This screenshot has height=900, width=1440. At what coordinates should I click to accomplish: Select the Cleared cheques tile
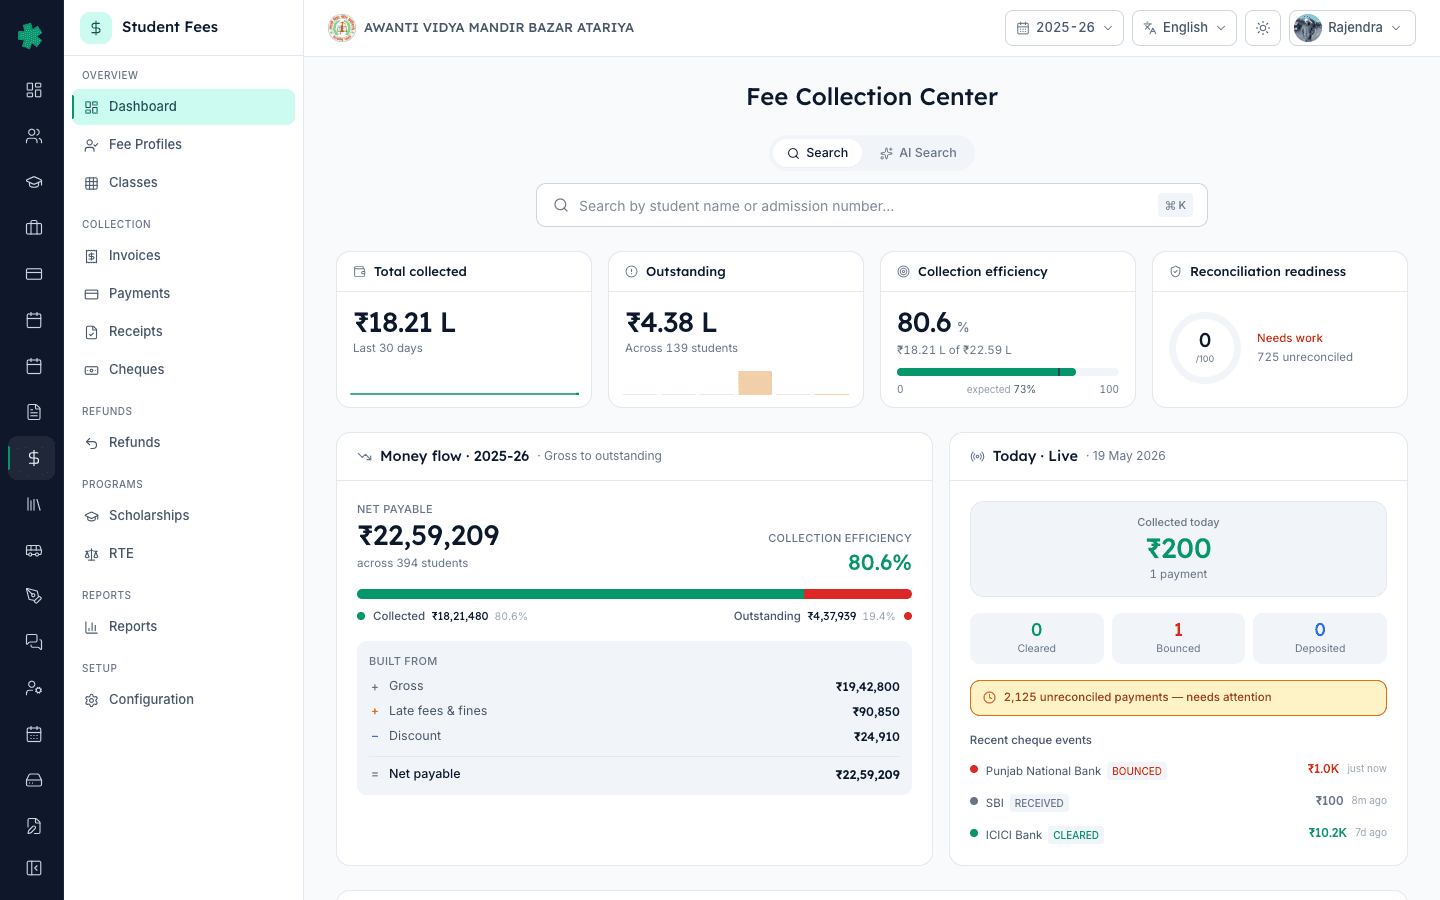pos(1037,638)
